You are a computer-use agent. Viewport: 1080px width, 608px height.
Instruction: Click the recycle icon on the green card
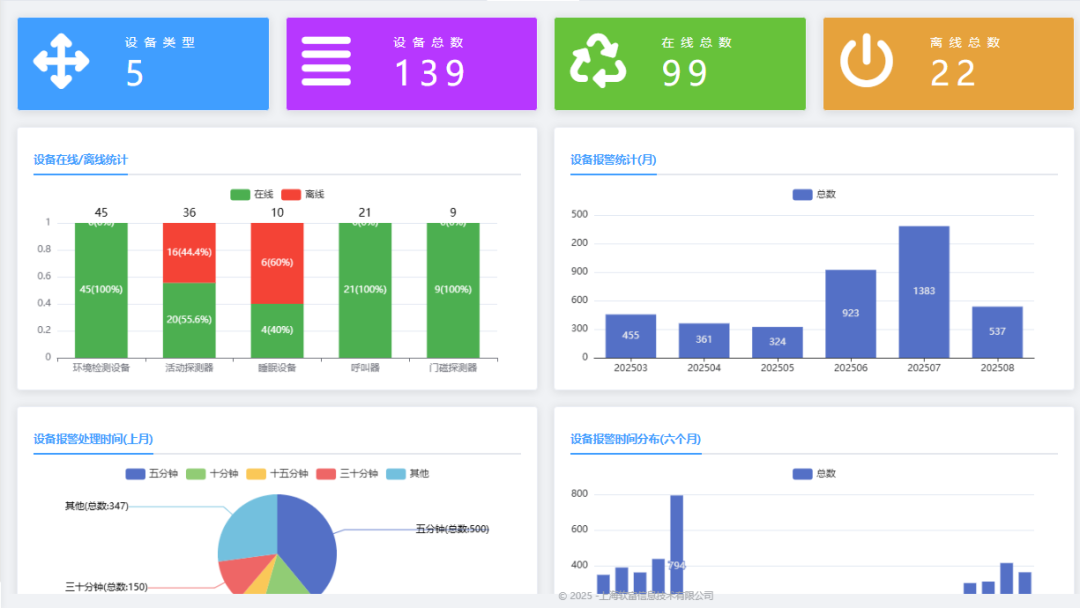(x=598, y=61)
